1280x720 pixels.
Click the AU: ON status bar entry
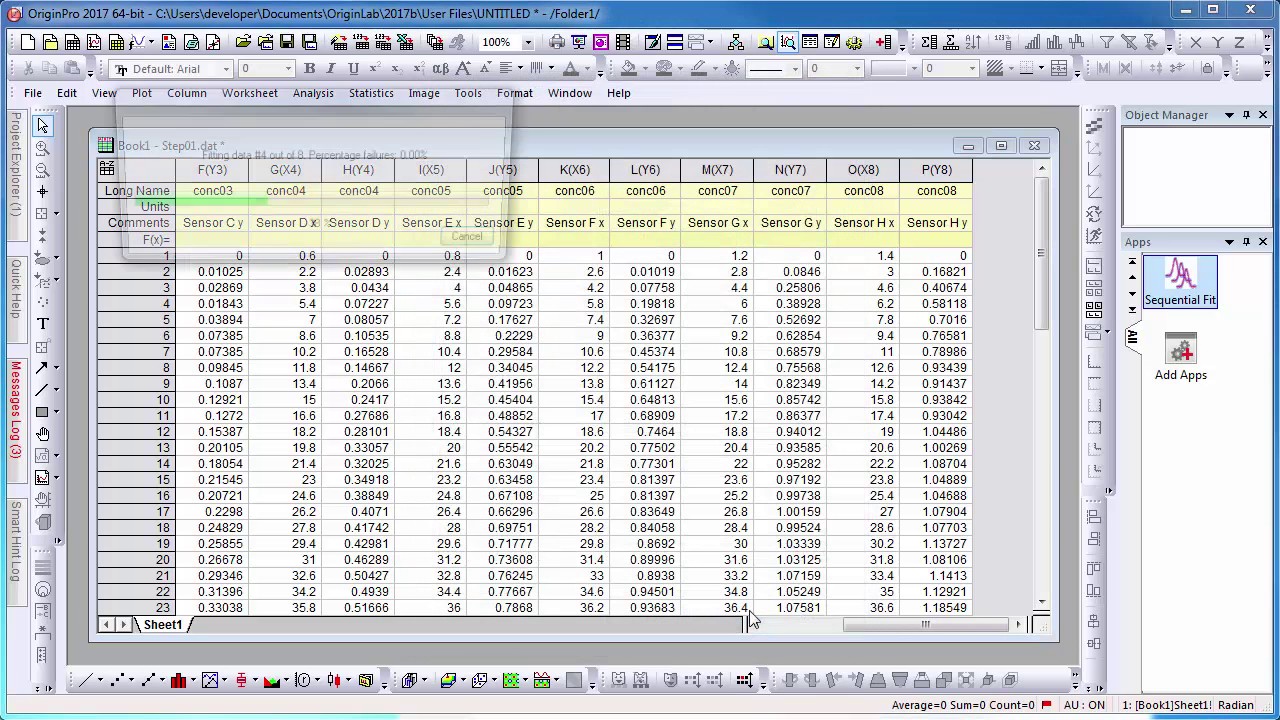tap(1085, 705)
